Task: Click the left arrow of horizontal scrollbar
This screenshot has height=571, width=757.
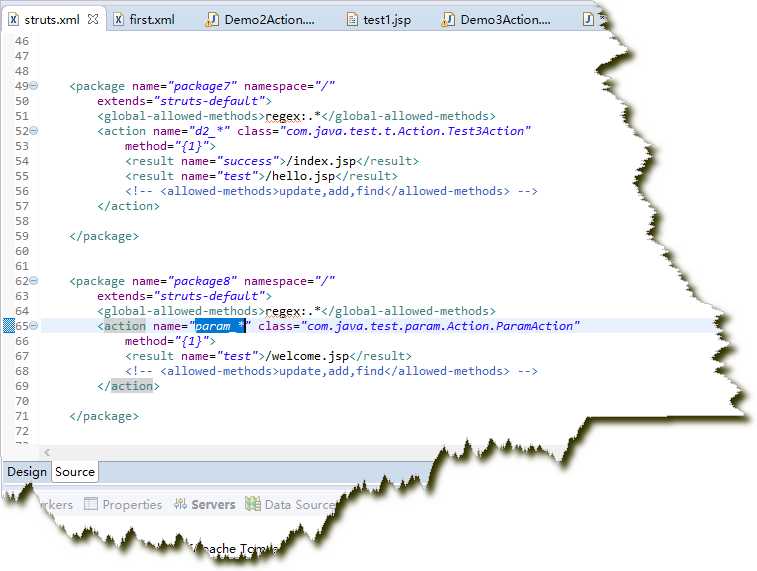Action: (x=47, y=452)
